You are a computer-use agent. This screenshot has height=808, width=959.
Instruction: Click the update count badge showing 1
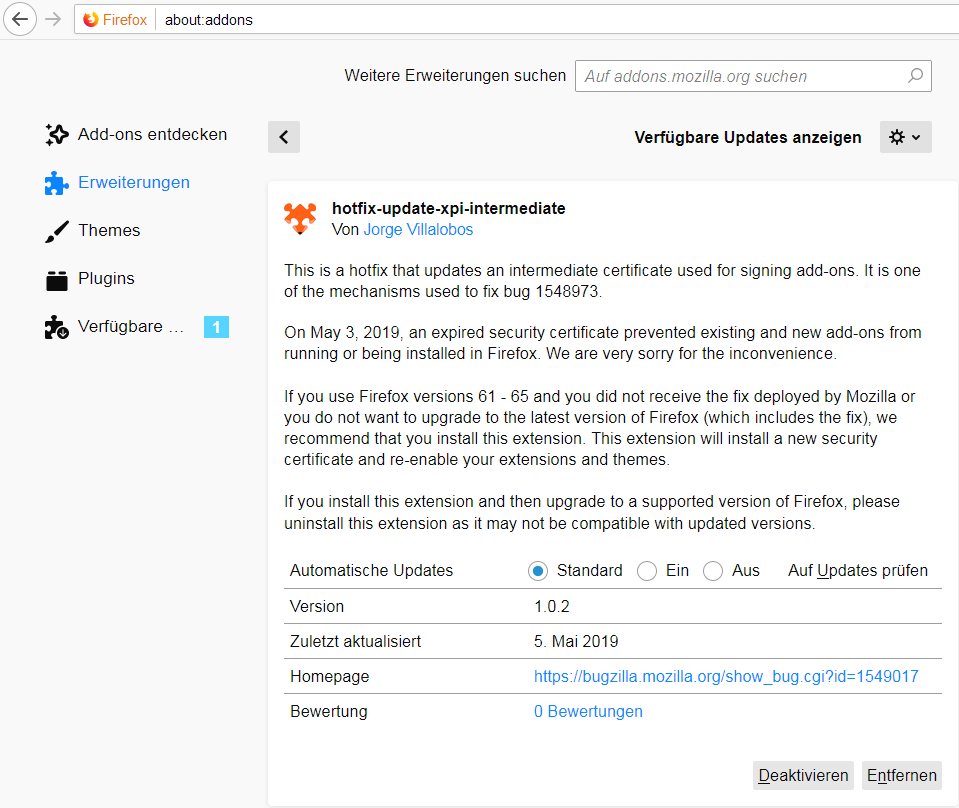click(216, 327)
